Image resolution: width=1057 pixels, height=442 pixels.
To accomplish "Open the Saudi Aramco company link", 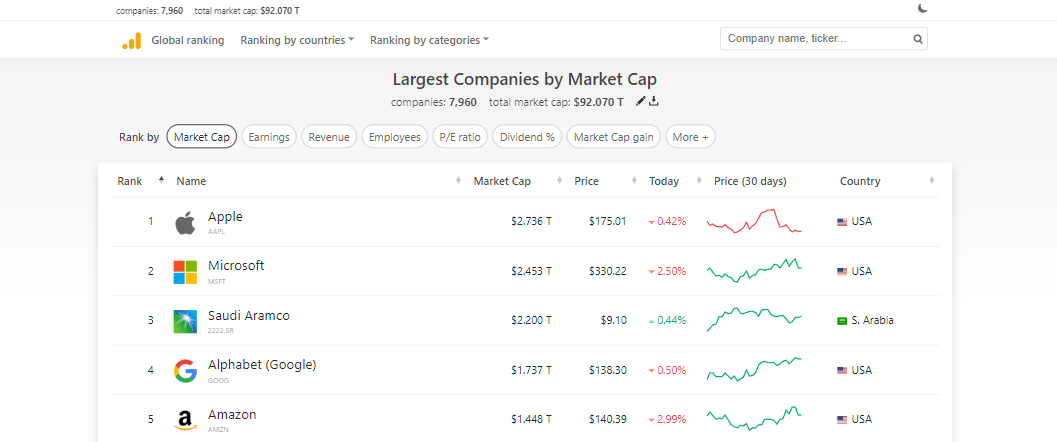I will pos(249,315).
